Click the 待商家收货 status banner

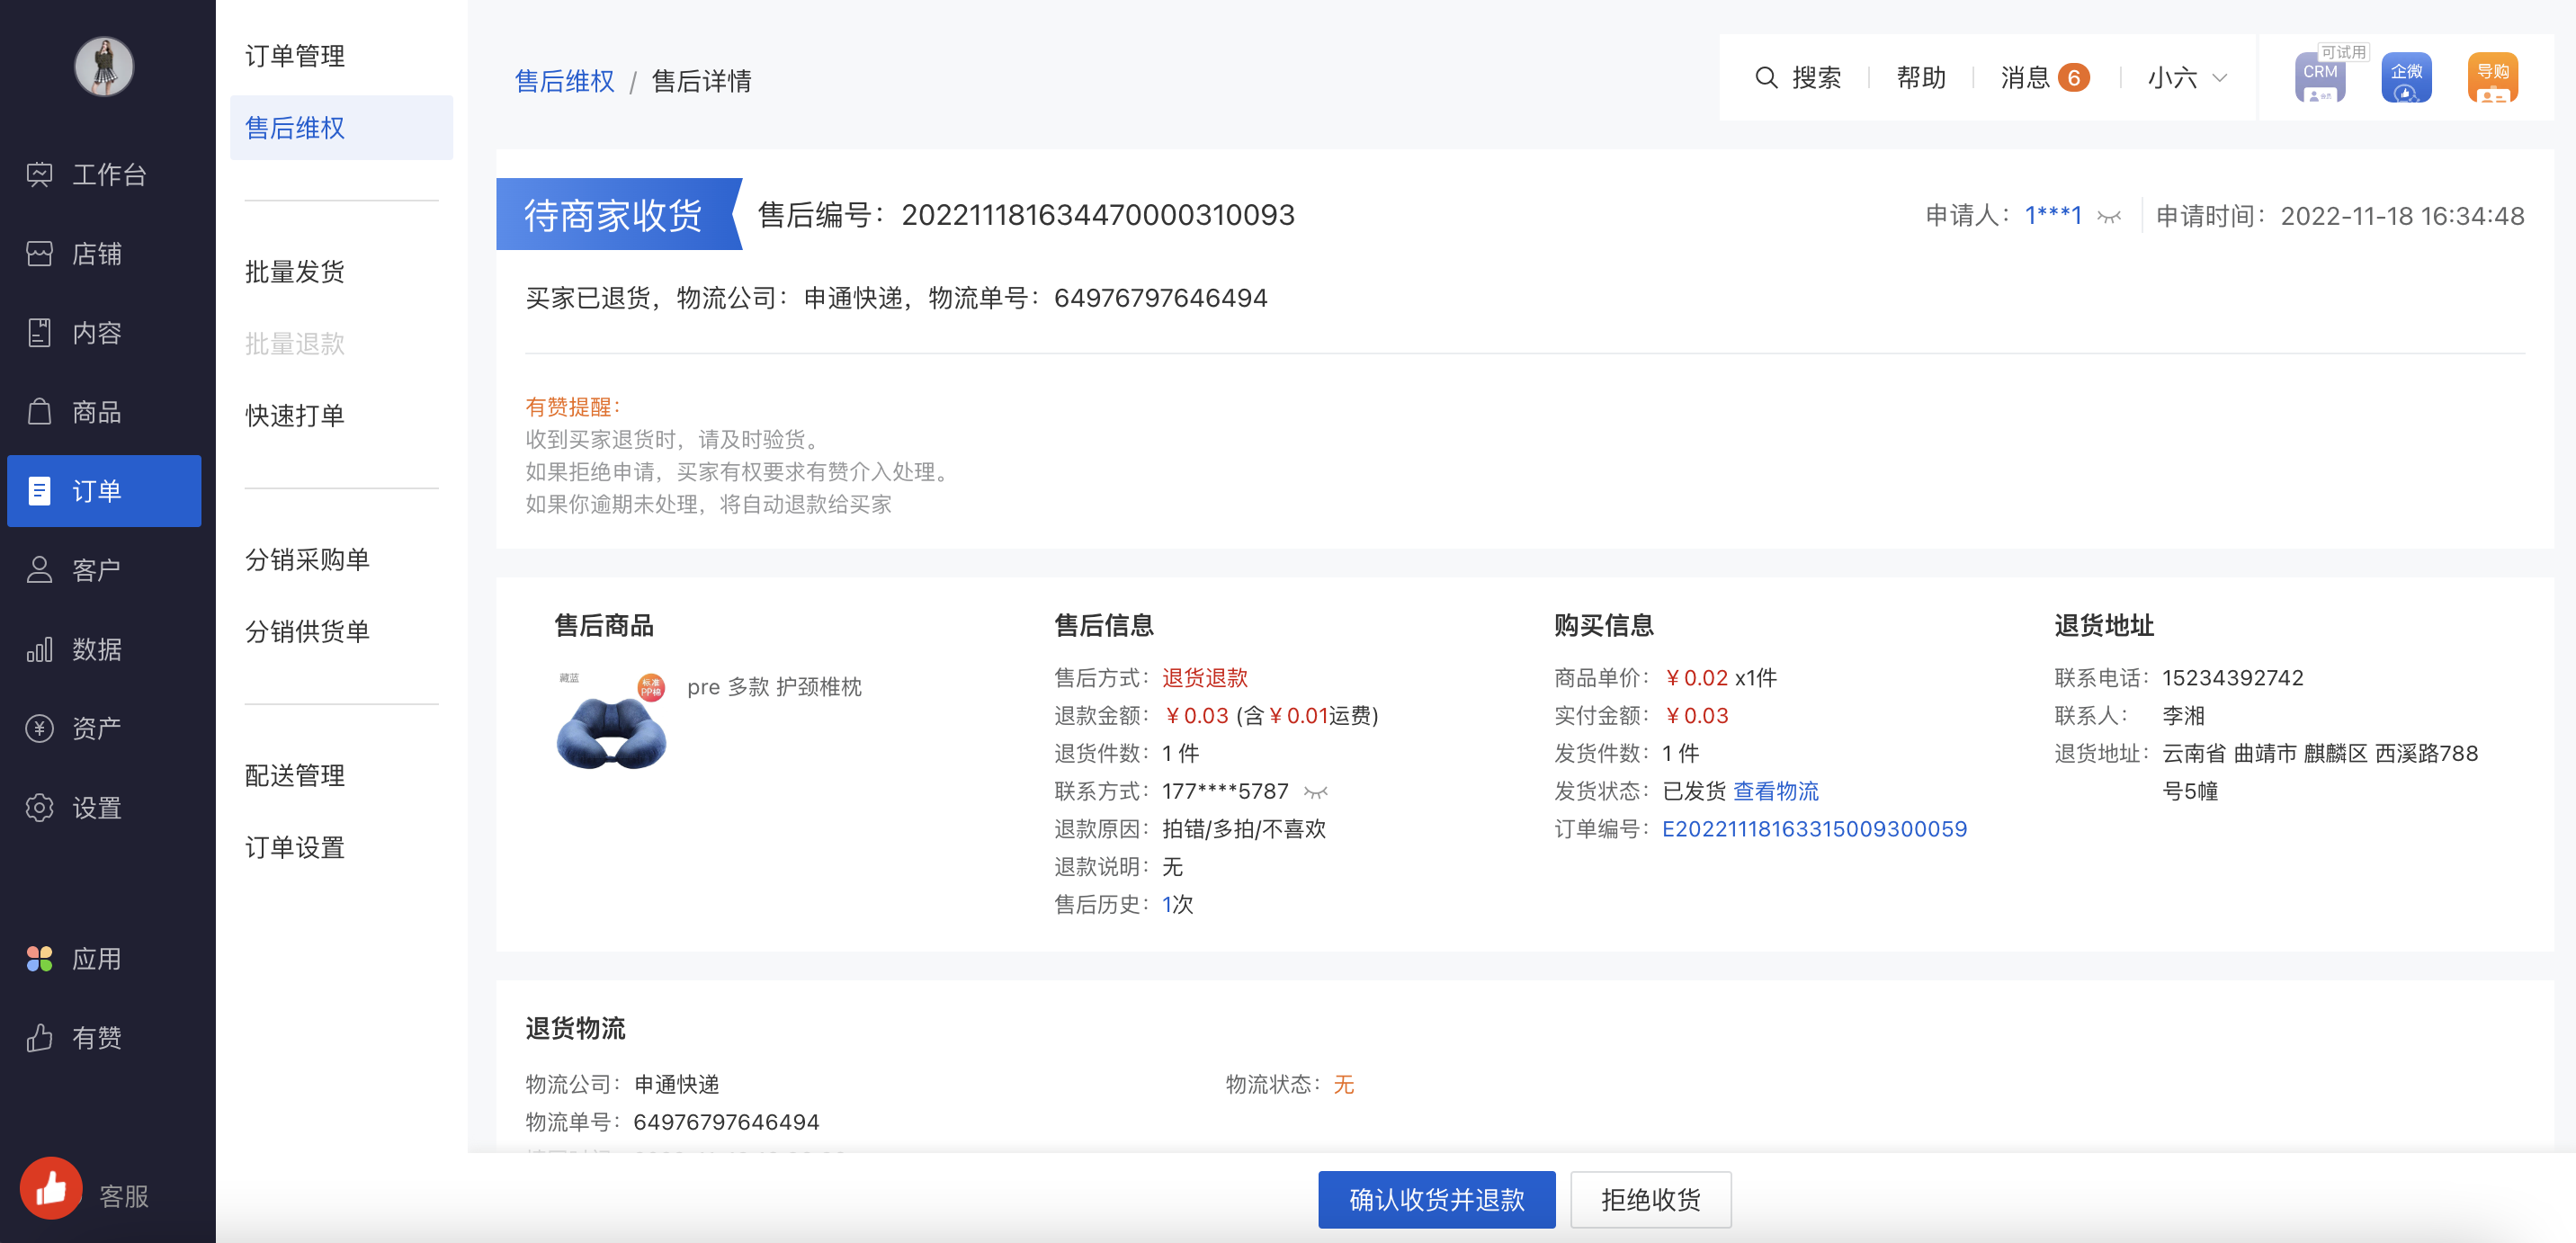click(x=618, y=215)
